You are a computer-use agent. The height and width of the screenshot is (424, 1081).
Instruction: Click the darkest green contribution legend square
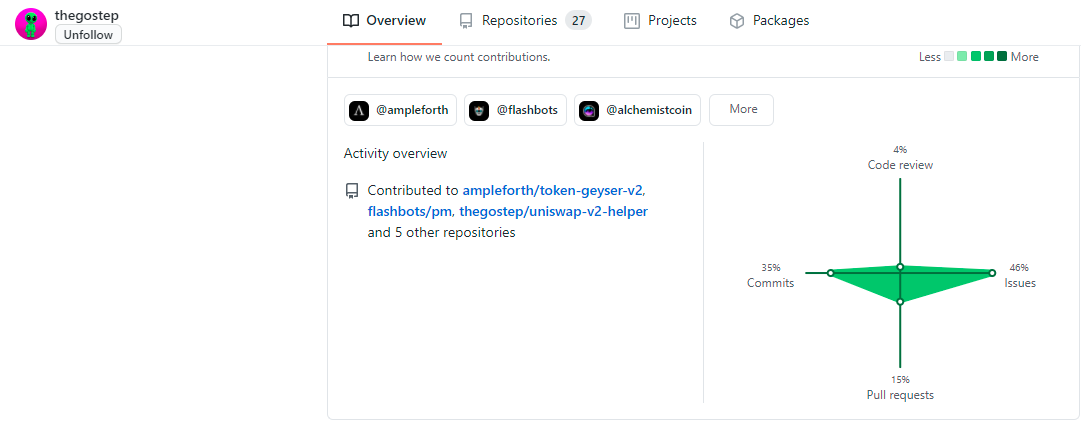coord(1002,57)
